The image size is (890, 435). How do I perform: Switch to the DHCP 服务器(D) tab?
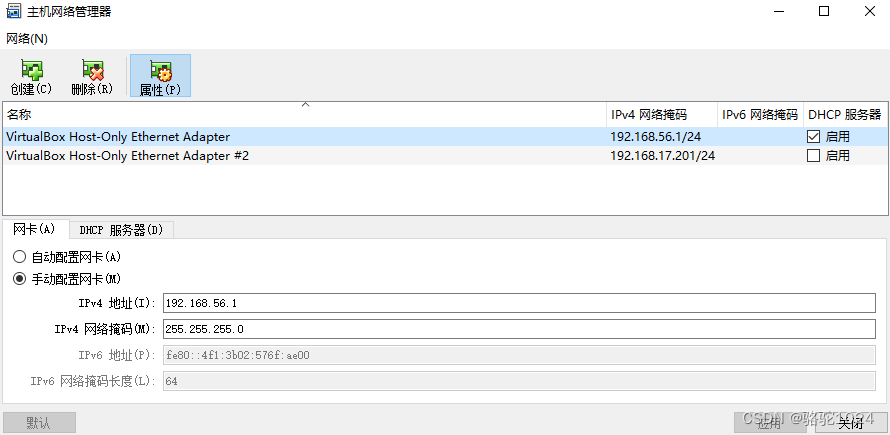[x=121, y=230]
